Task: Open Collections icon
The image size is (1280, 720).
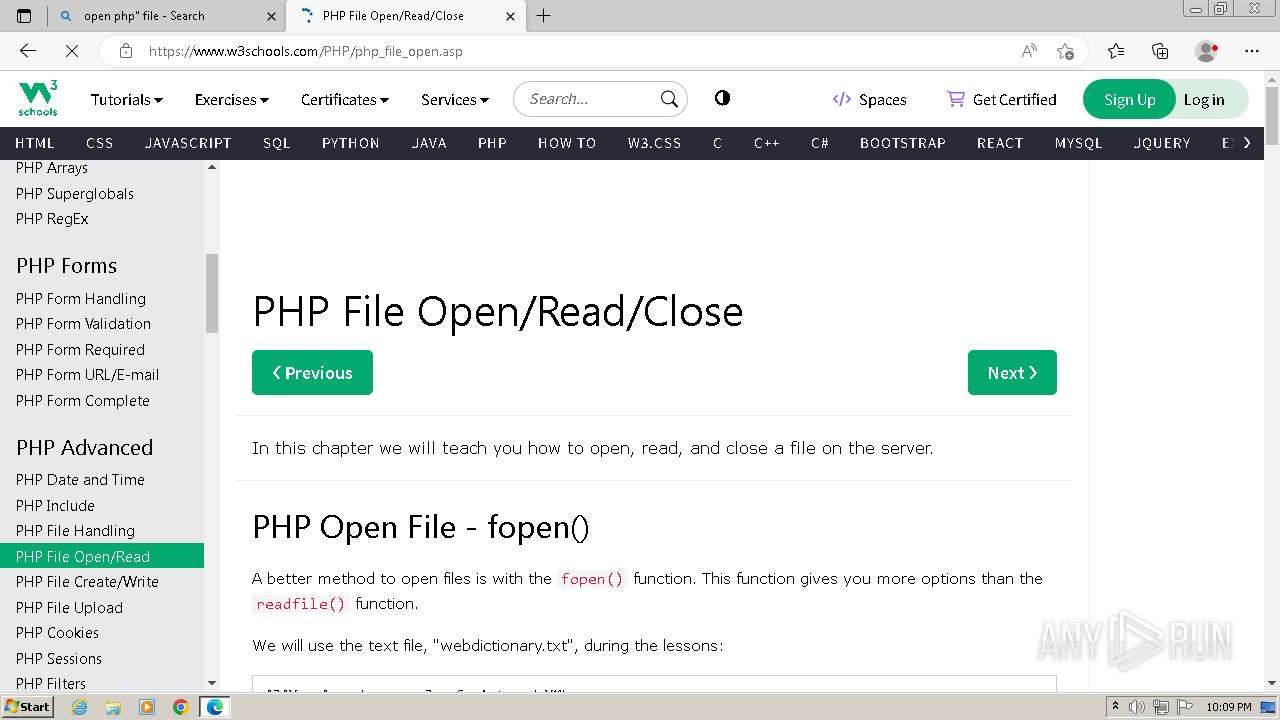Action: (x=1160, y=51)
